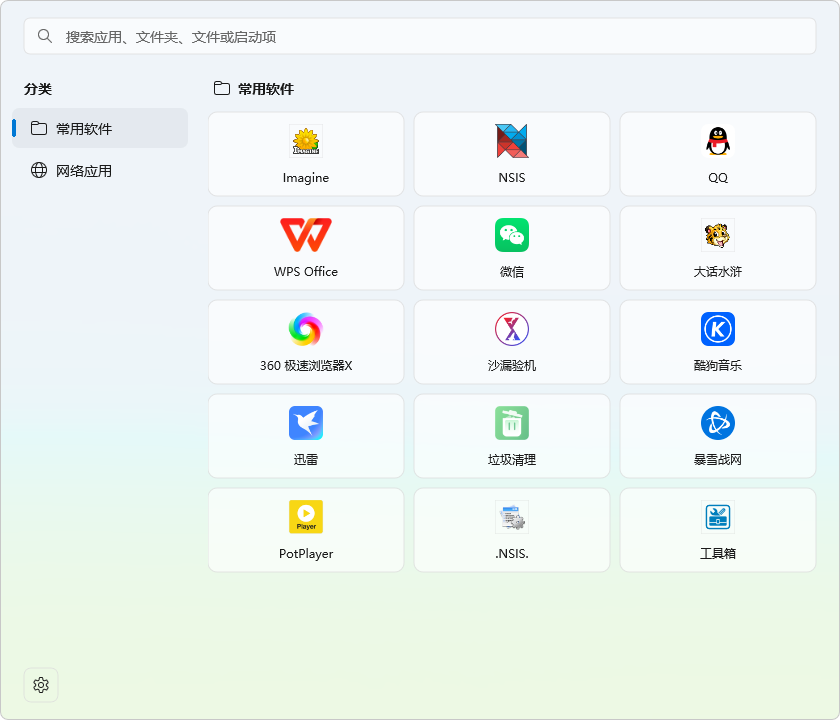
Task: Launch the .NSIS. script gear icon
Action: tap(512, 517)
